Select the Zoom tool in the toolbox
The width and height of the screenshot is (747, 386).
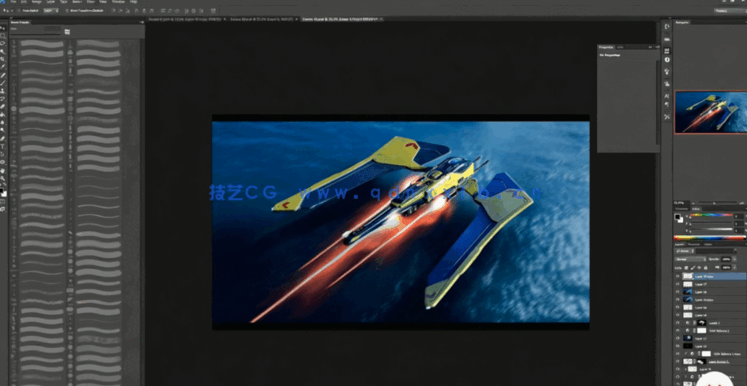pyautogui.click(x=3, y=178)
